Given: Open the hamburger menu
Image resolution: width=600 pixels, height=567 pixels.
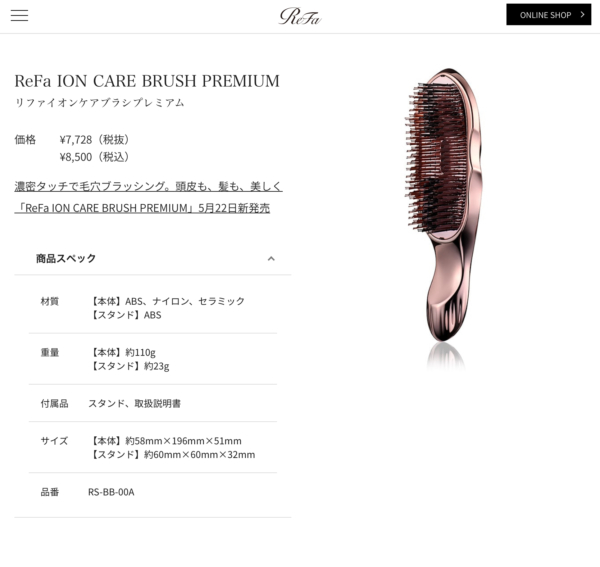Looking at the screenshot, I should pos(19,15).
